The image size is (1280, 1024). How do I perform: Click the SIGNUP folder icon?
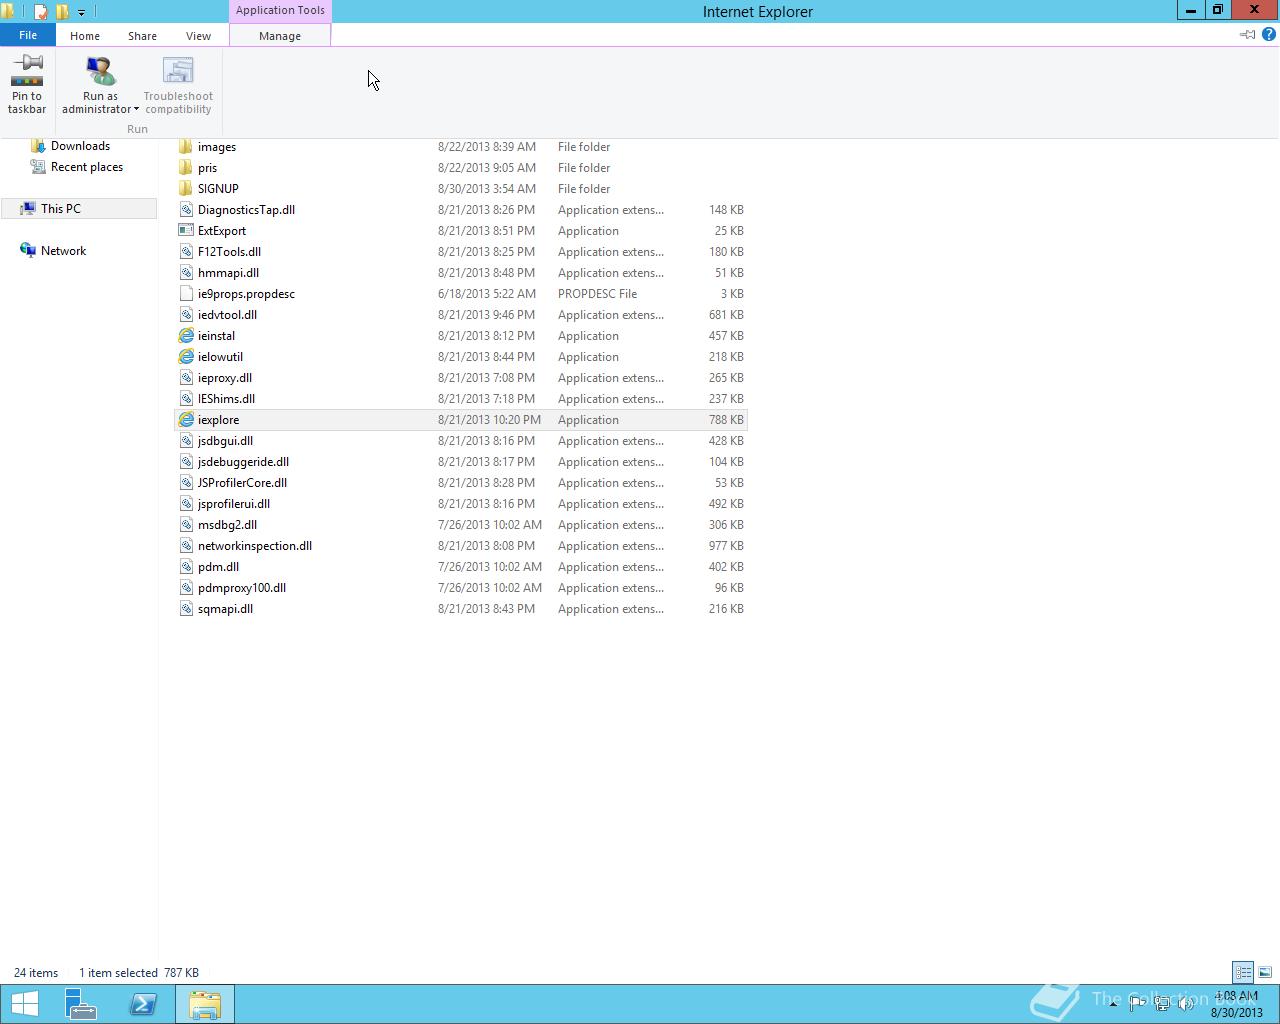tap(186, 189)
